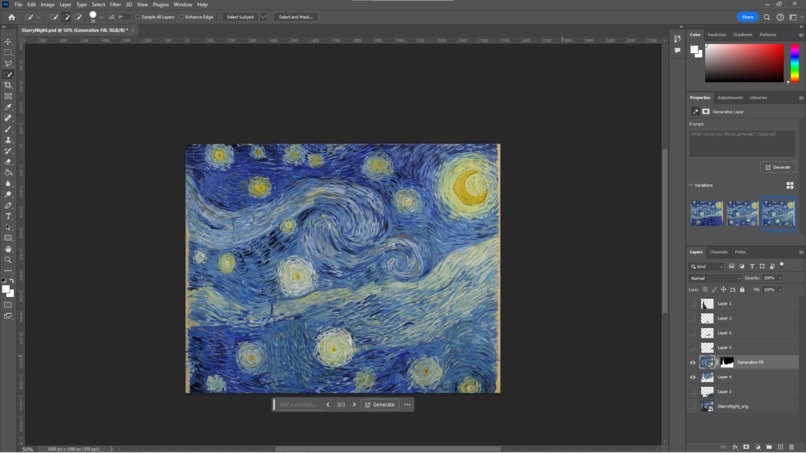Open the Fill value dropdown
Viewport: 806px width, 453px height.
pyautogui.click(x=780, y=289)
